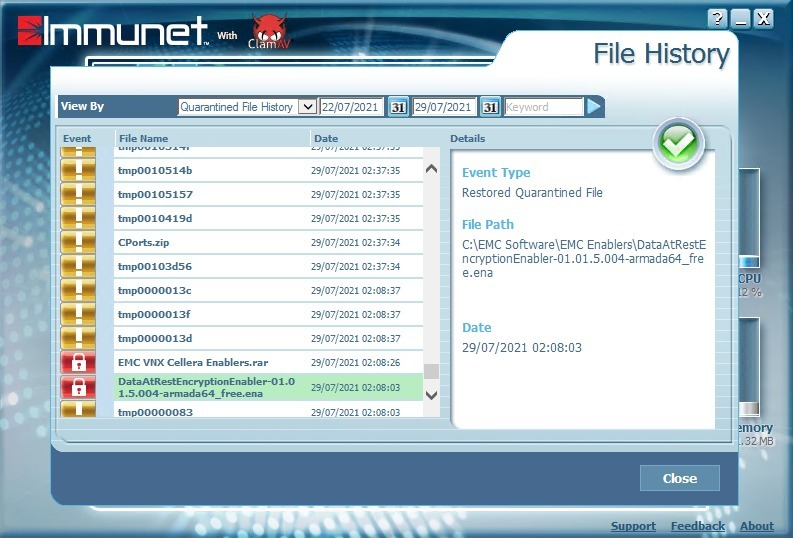Click the Memory usage meter

point(750,367)
